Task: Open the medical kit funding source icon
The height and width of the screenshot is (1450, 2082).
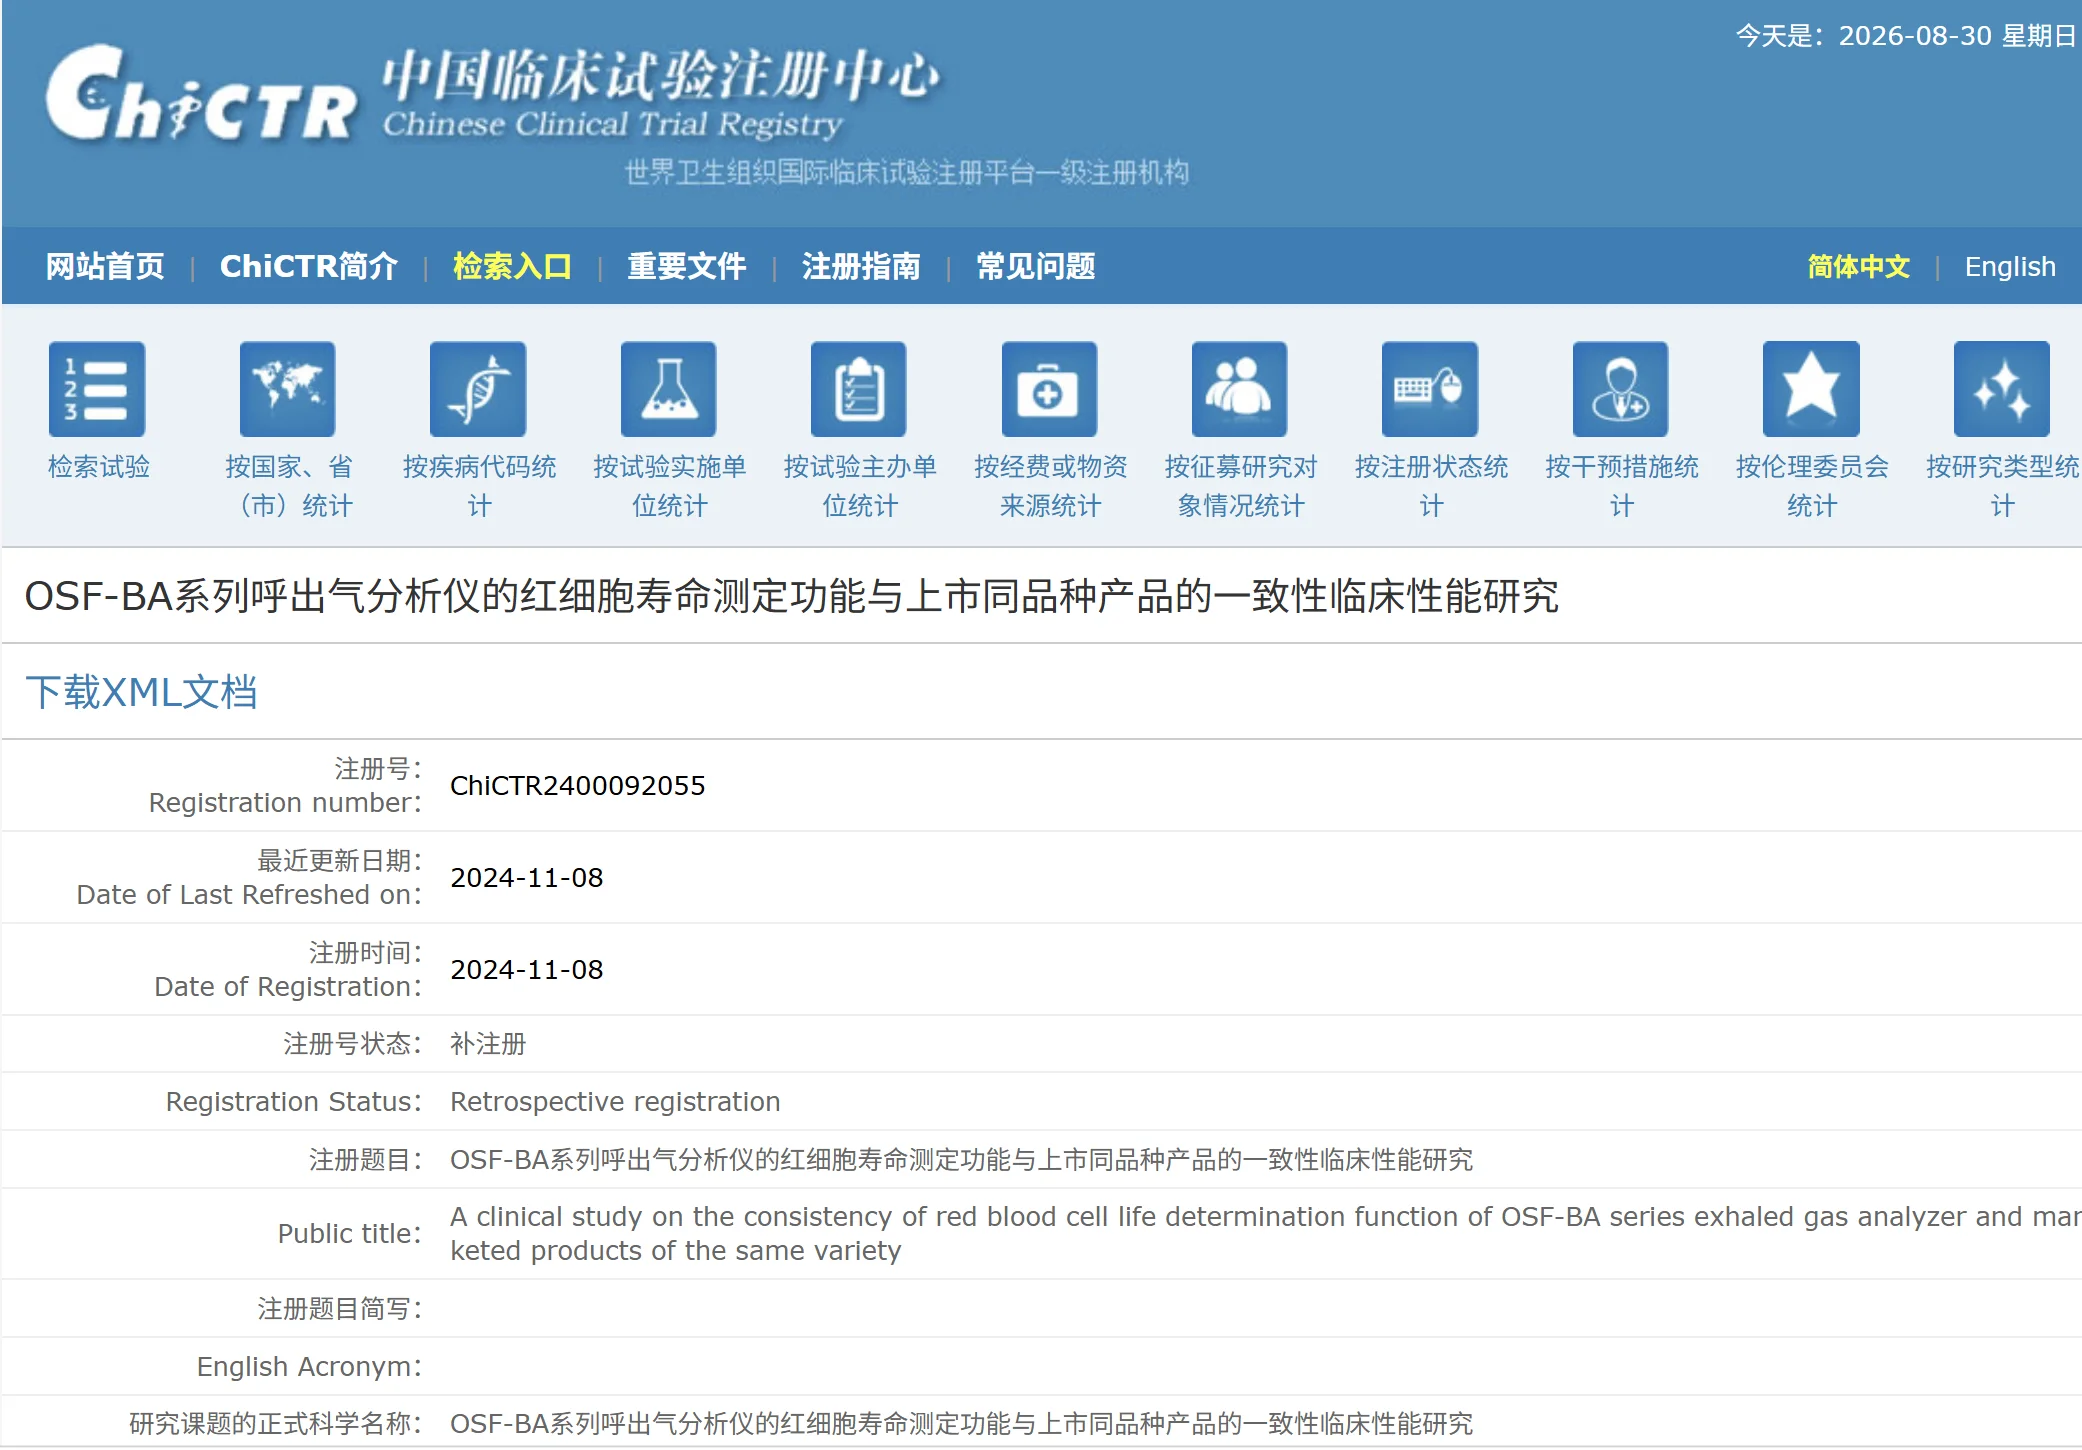Action: [1050, 389]
